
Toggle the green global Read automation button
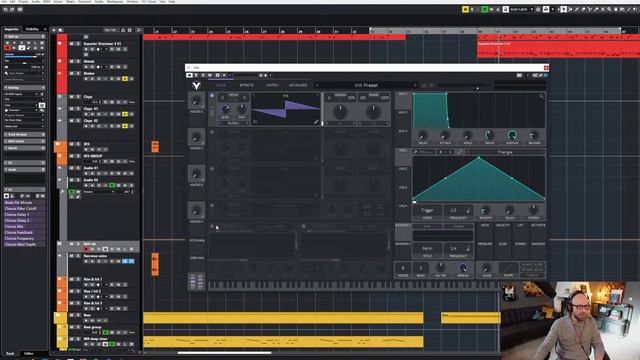[485, 9]
